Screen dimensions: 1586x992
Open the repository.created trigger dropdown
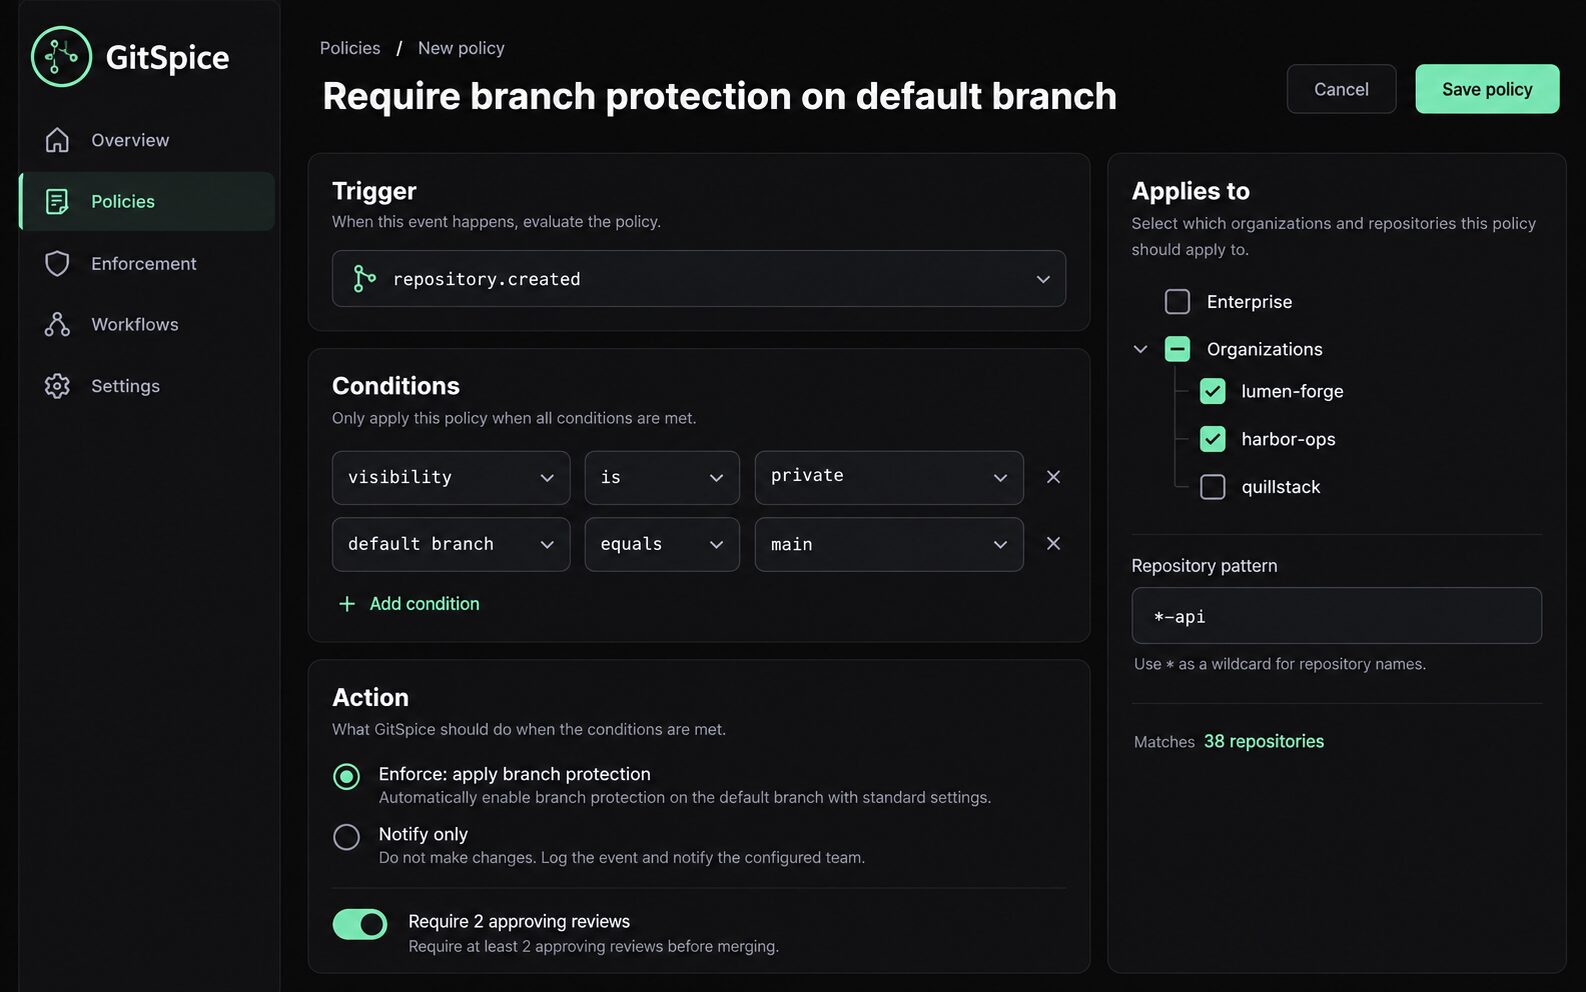pos(699,279)
